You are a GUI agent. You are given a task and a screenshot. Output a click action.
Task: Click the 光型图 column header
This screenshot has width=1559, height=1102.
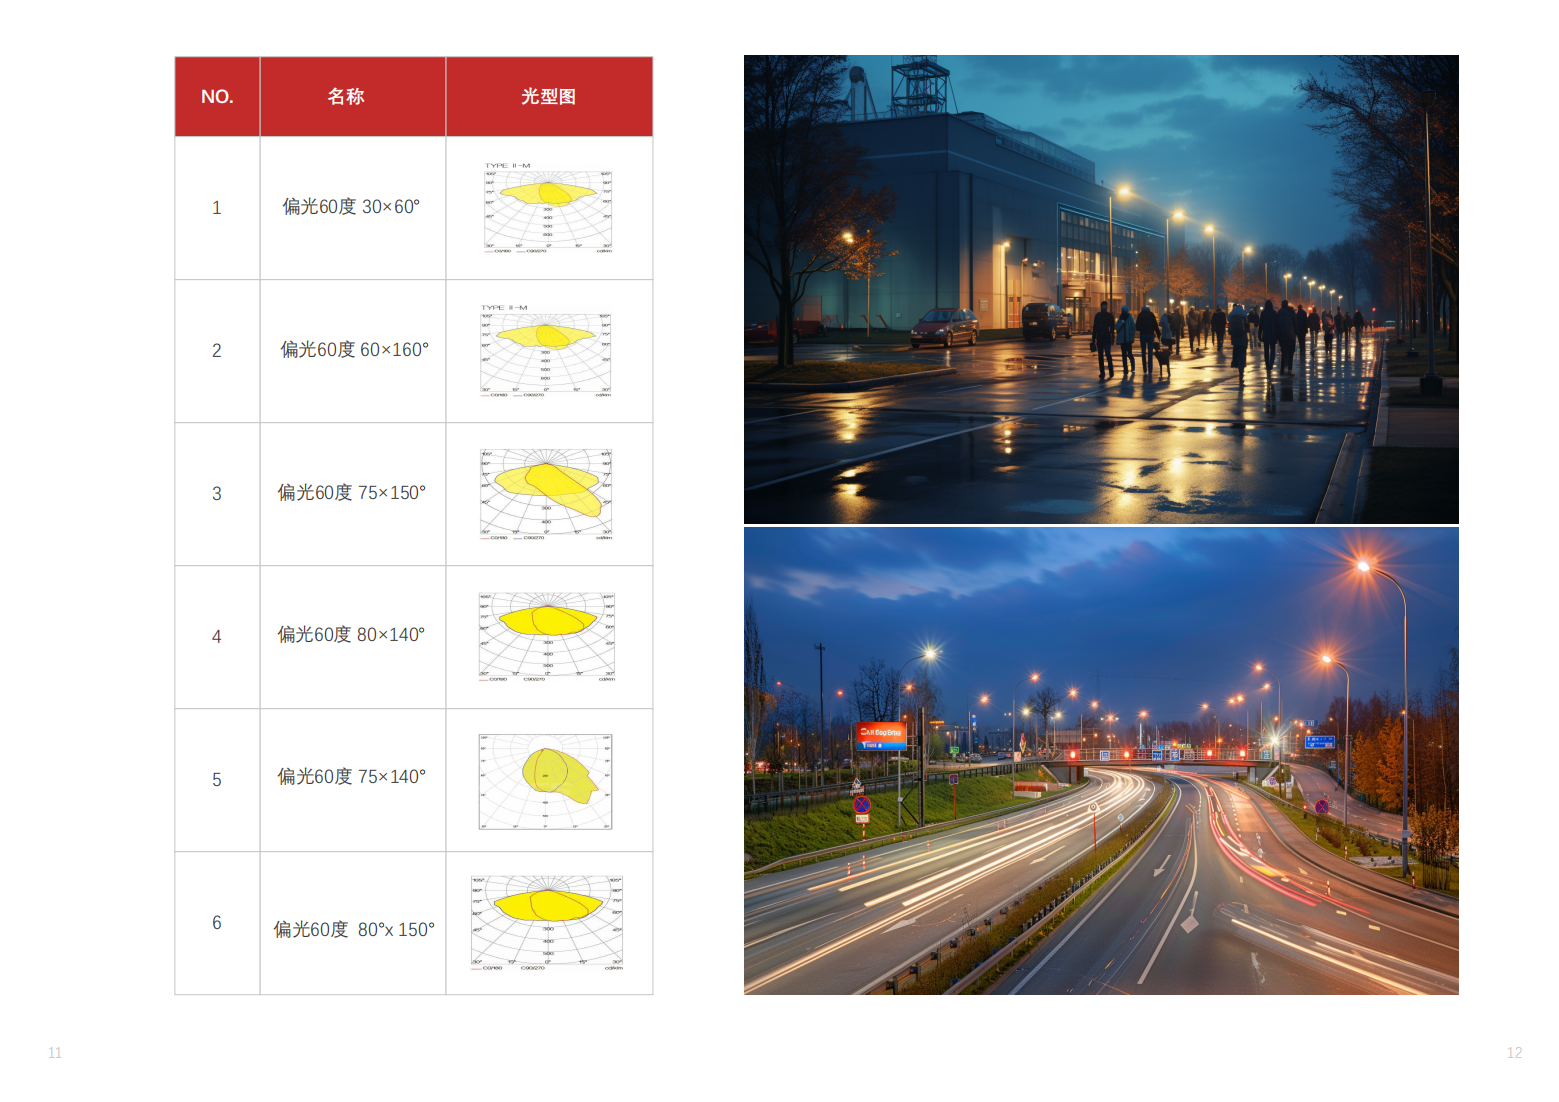(x=548, y=97)
